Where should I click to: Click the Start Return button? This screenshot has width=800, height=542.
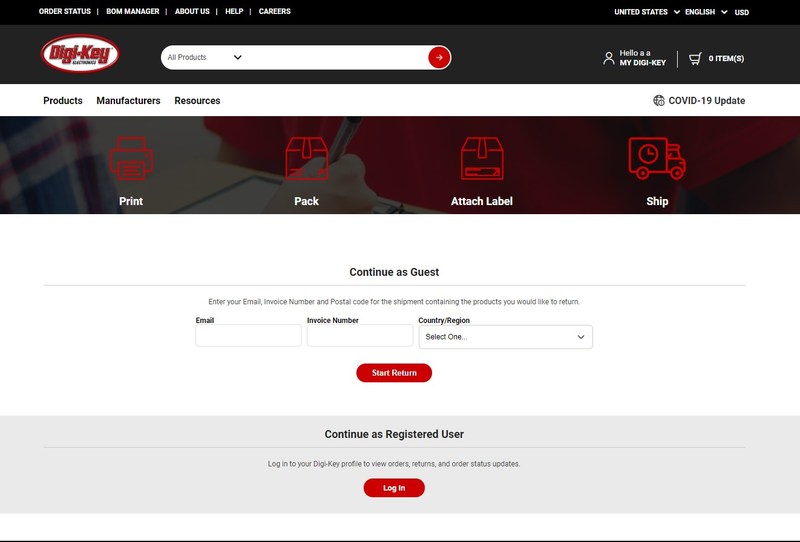pyautogui.click(x=394, y=373)
